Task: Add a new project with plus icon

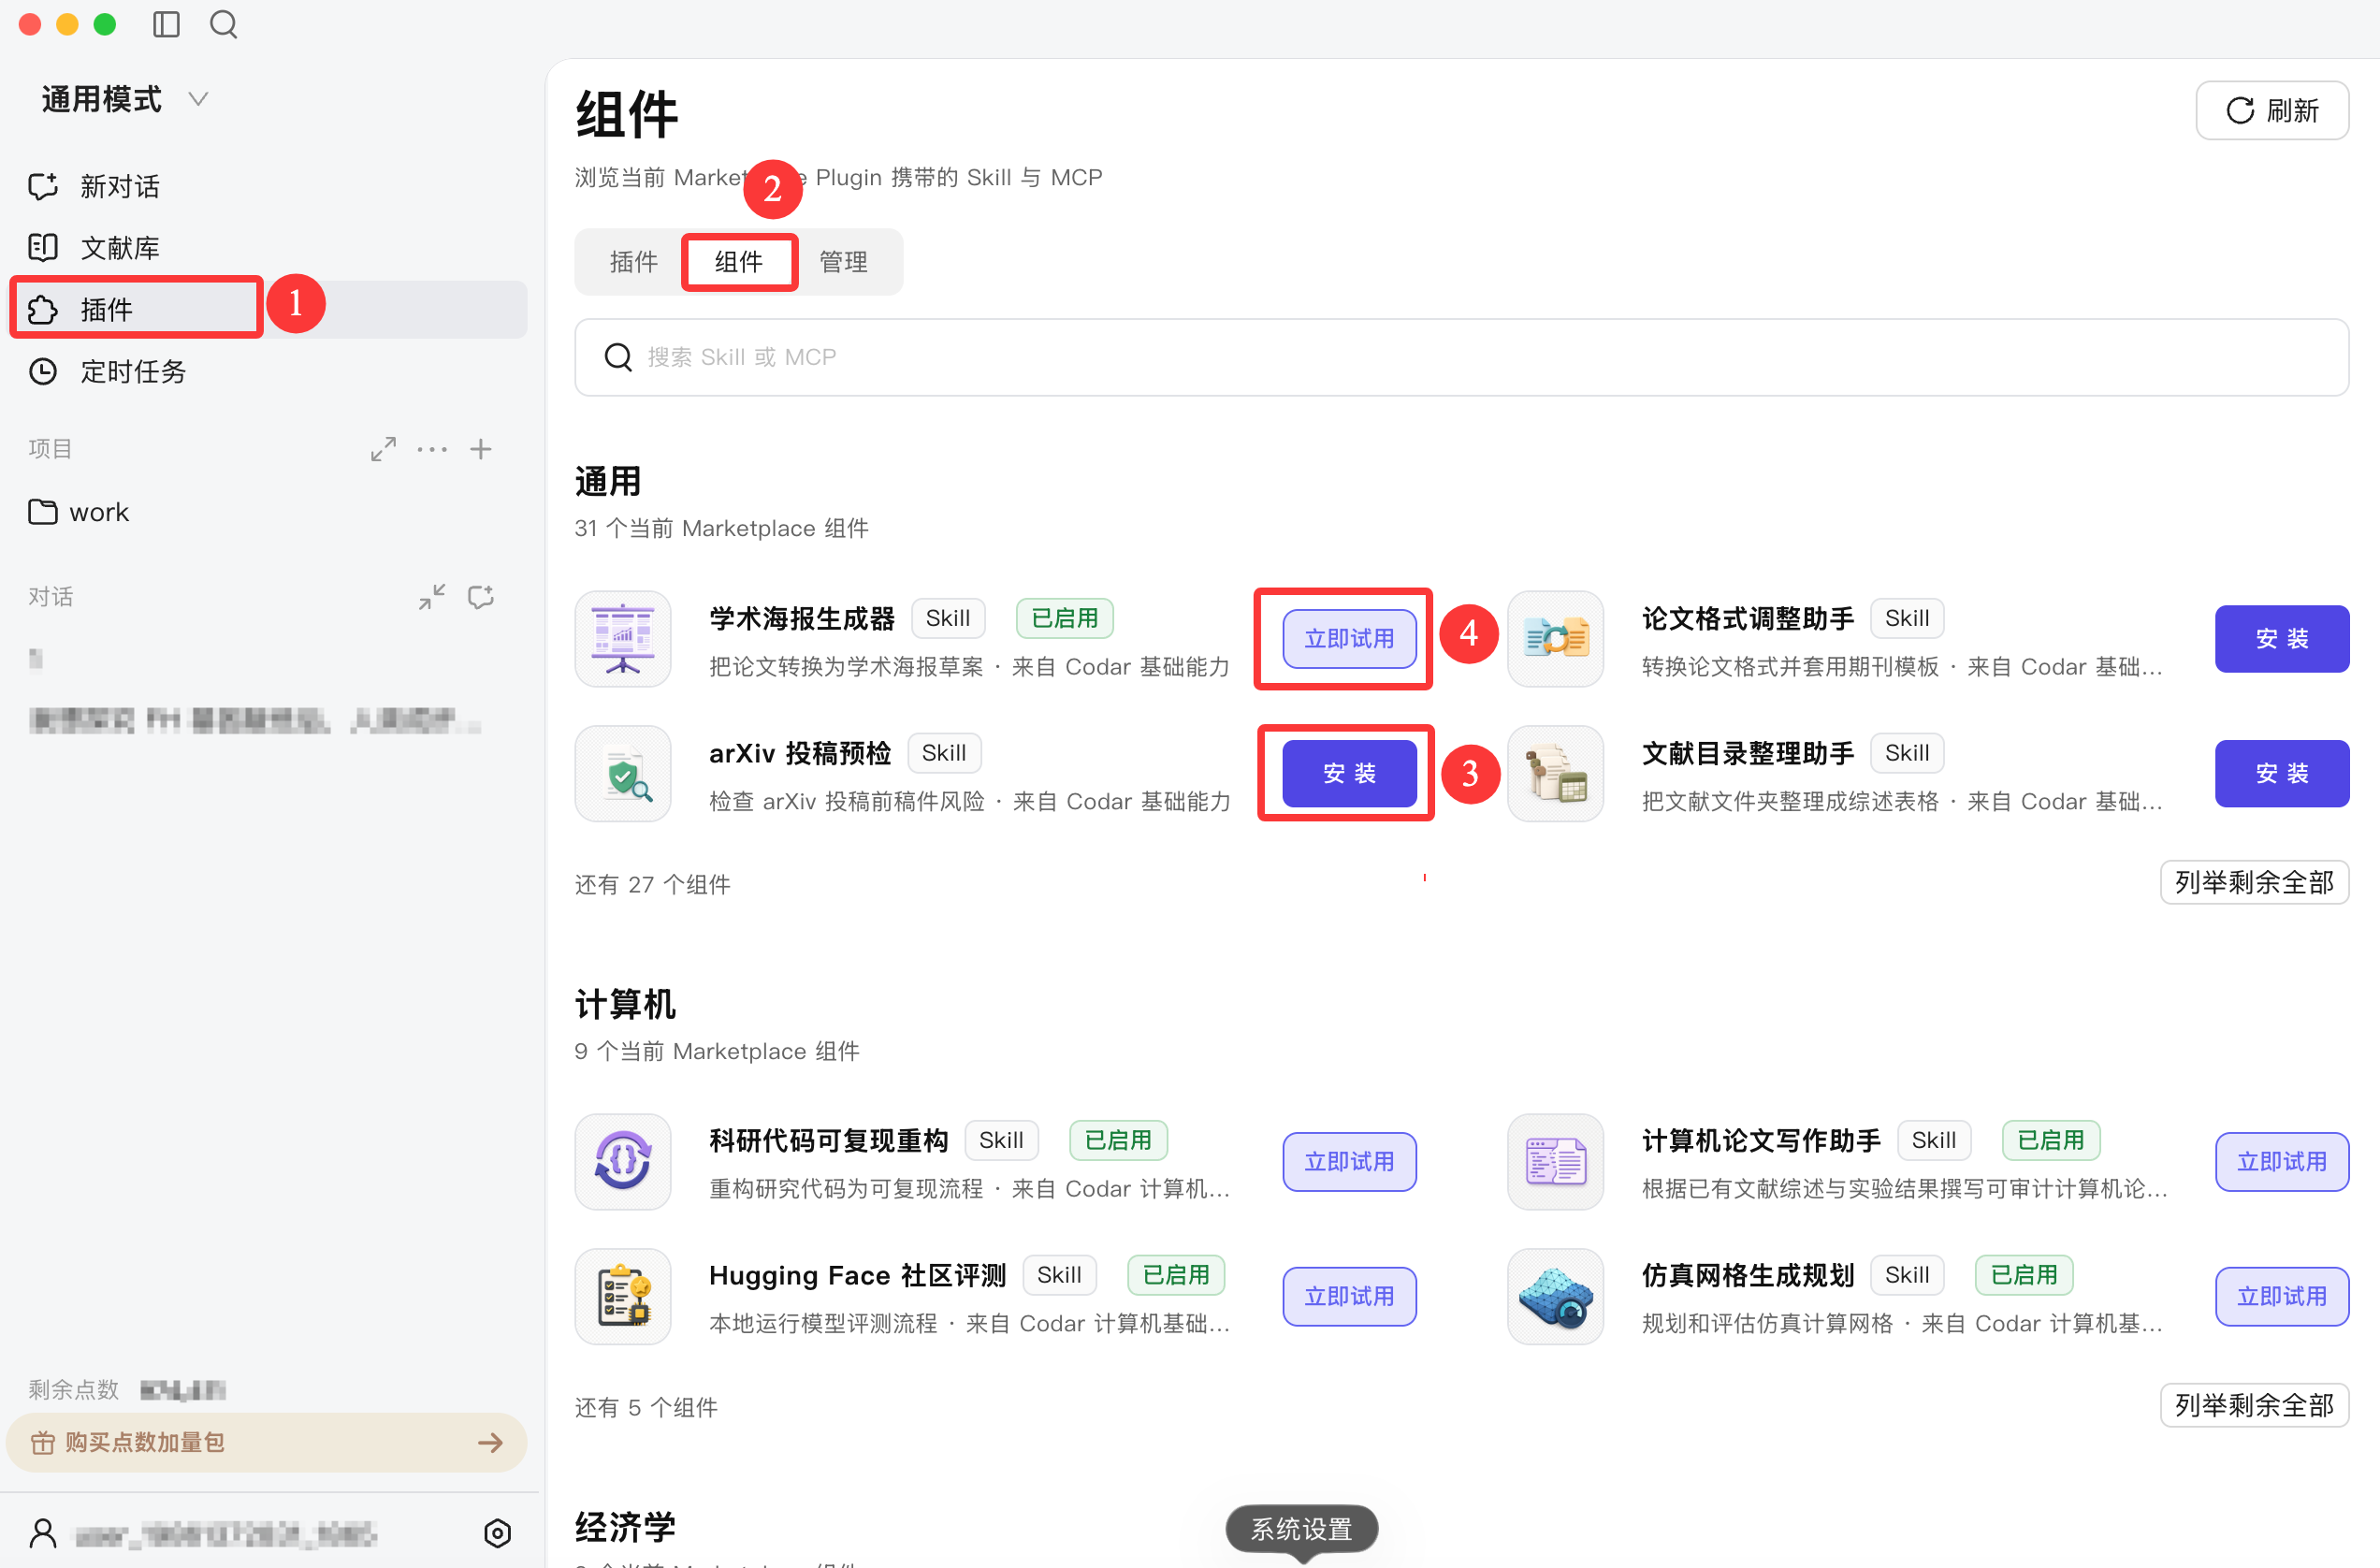Action: tap(481, 449)
